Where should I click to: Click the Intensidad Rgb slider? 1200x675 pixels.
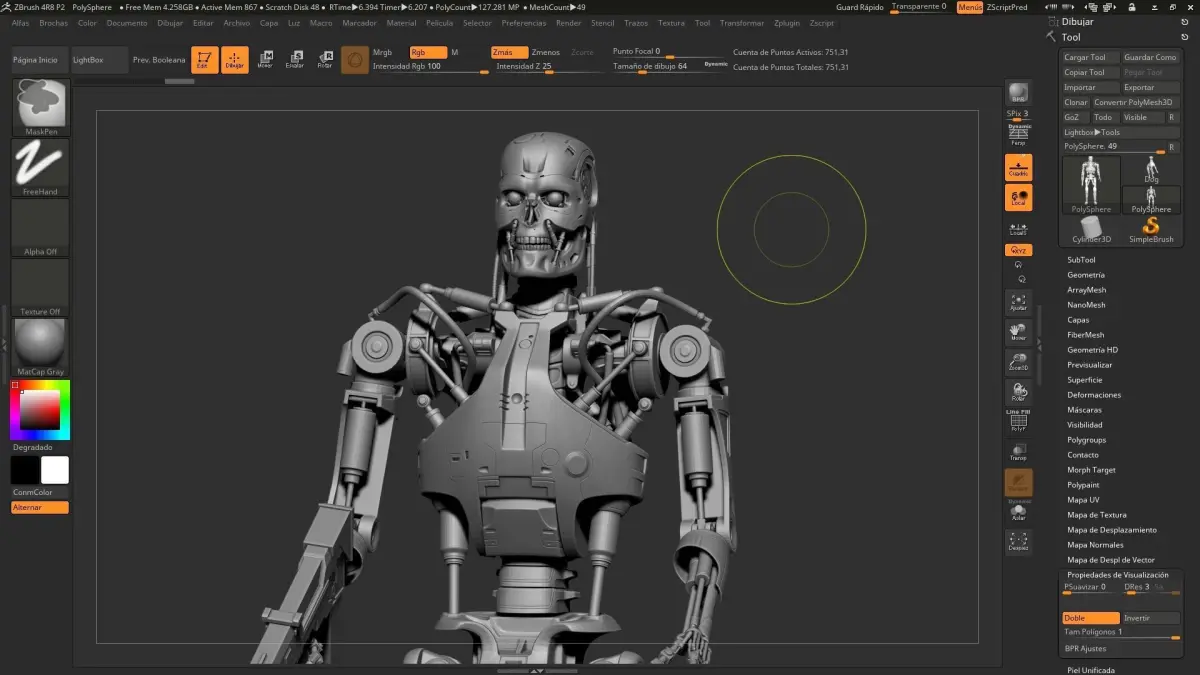430,66
